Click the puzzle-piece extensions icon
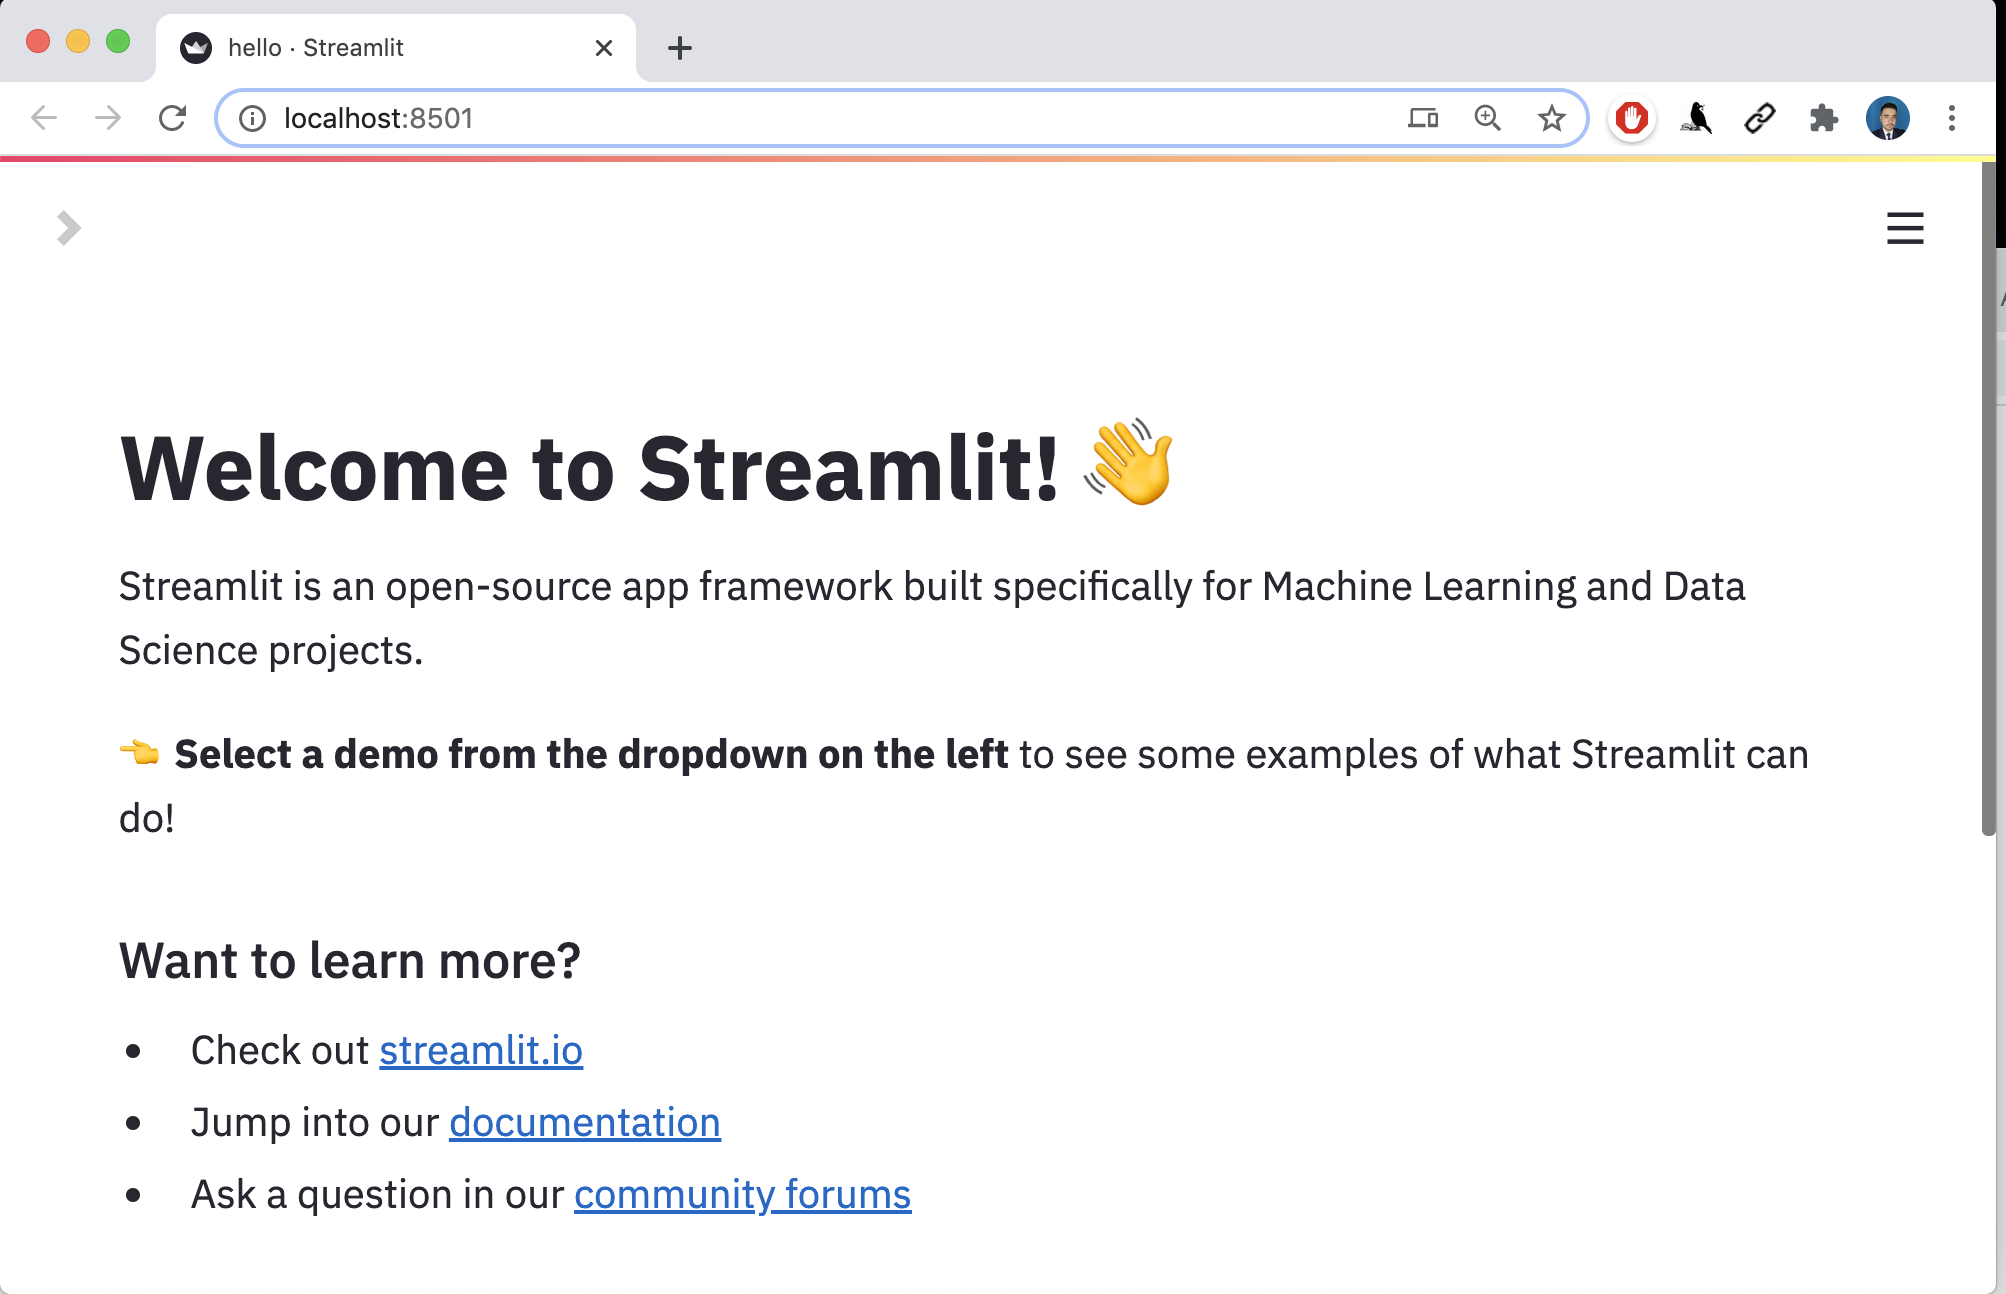The image size is (2006, 1294). [x=1824, y=118]
